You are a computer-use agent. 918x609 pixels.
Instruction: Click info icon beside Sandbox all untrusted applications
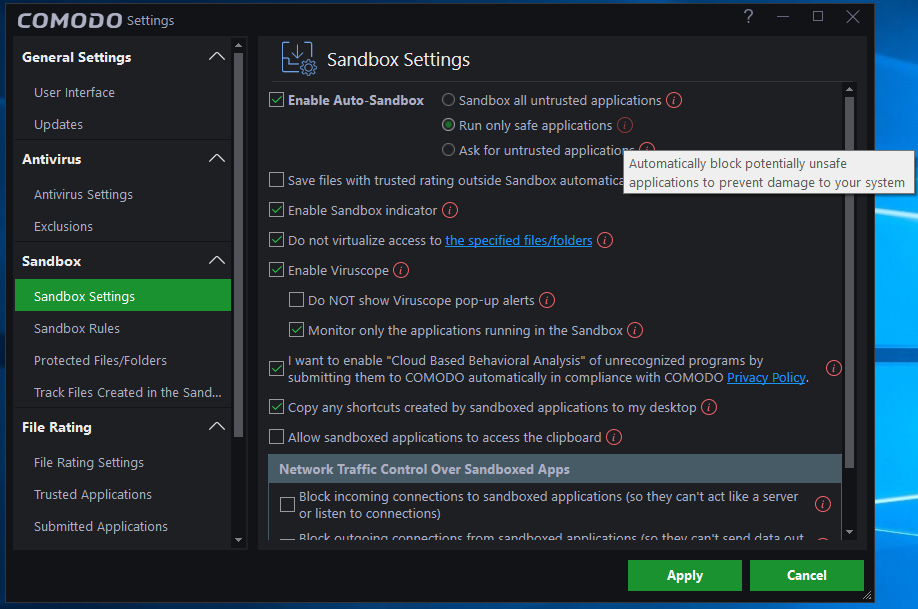(674, 100)
